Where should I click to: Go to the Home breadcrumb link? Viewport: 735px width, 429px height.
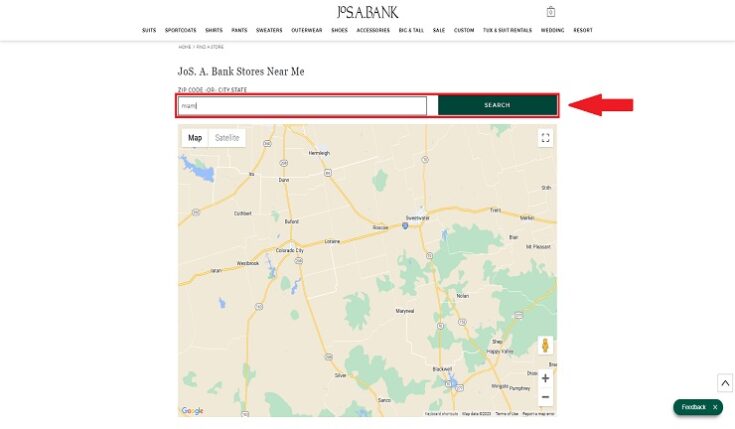coord(185,47)
